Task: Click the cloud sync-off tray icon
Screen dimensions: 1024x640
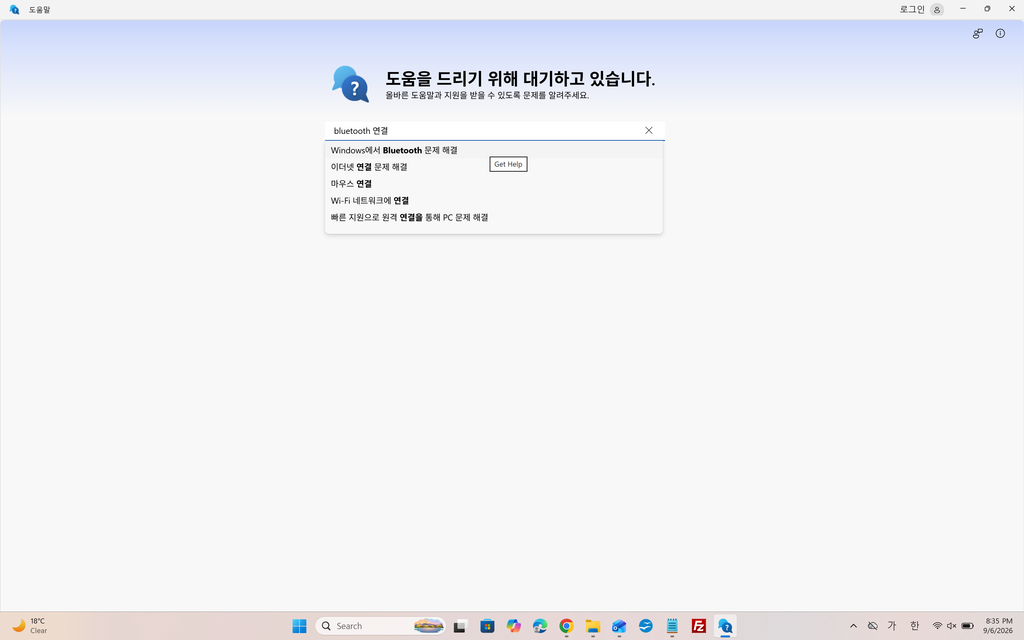Action: 872,626
